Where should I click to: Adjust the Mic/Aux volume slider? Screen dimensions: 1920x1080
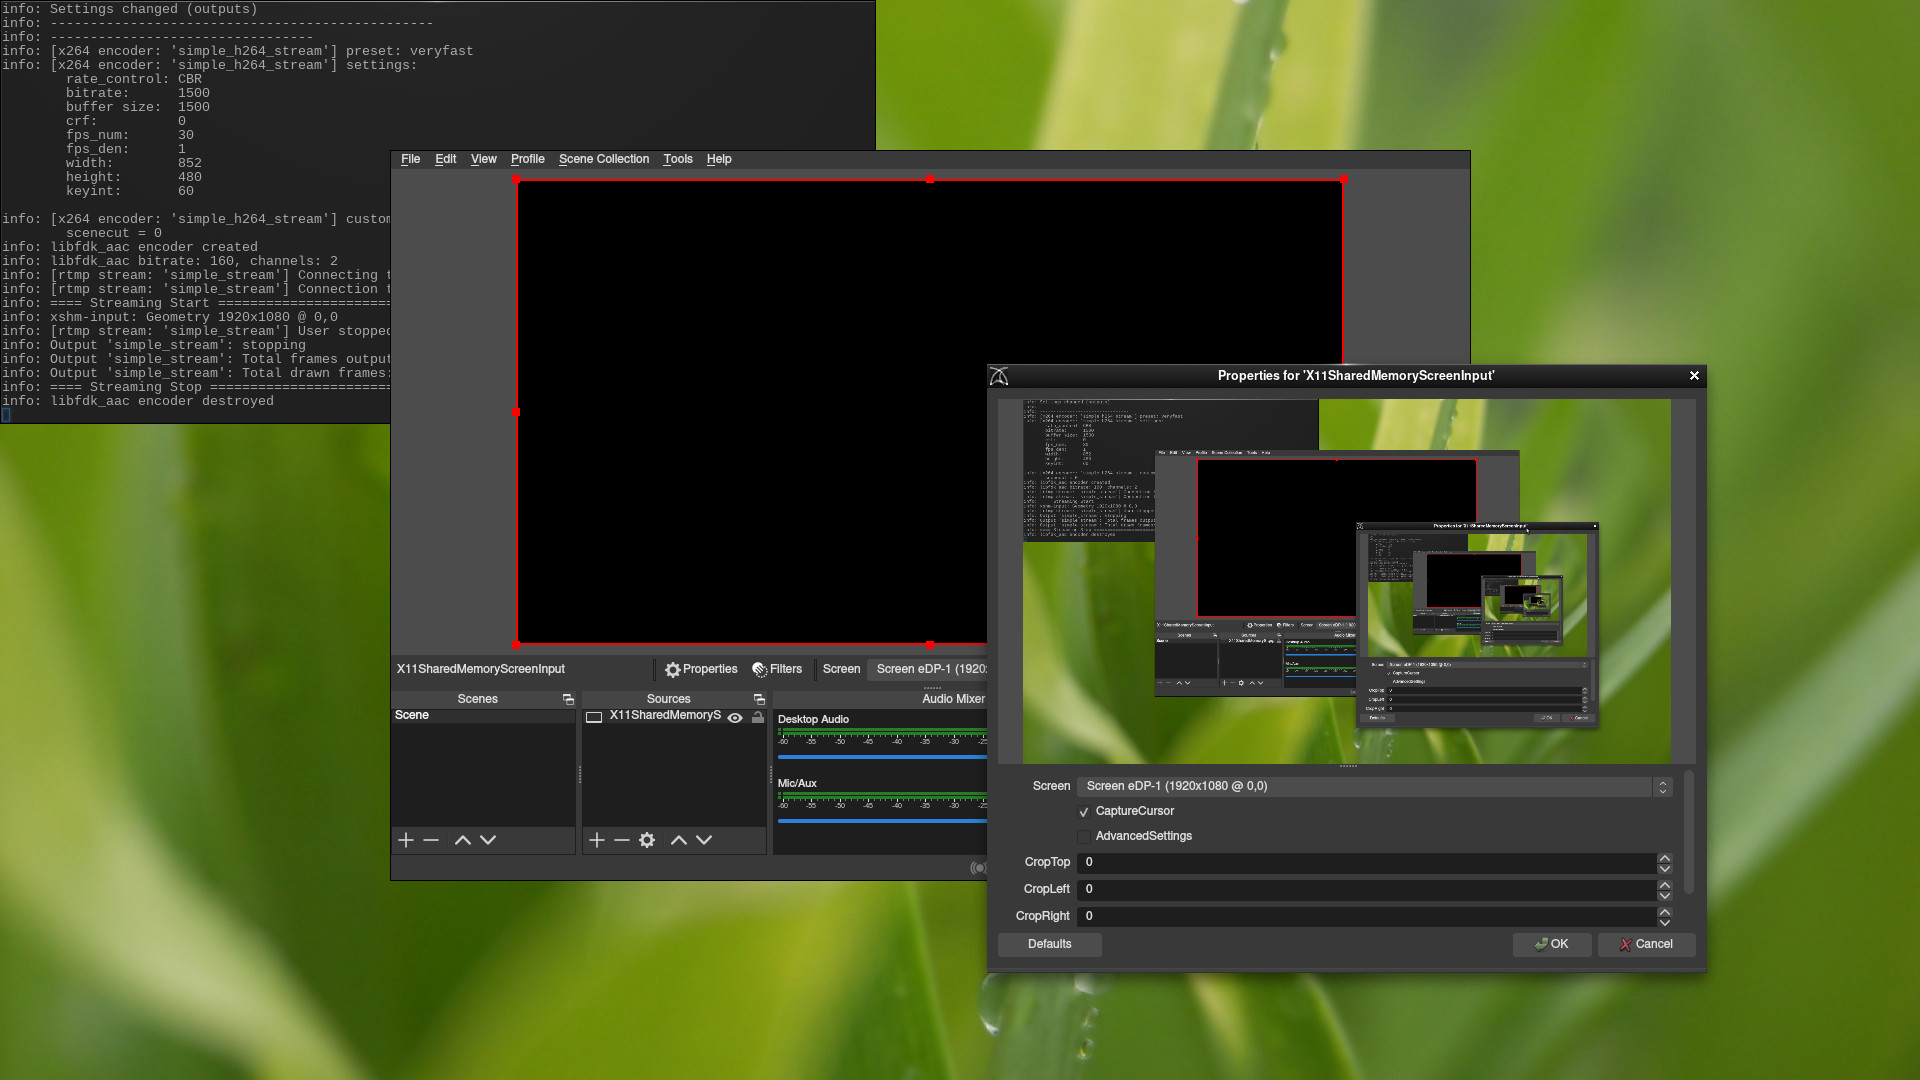tap(882, 821)
